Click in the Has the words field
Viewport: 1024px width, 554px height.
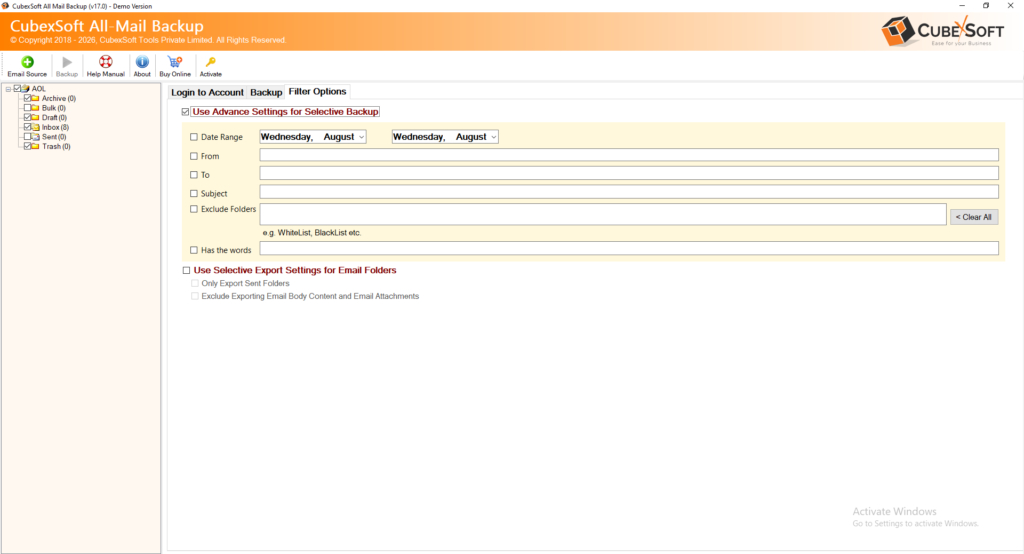(629, 248)
